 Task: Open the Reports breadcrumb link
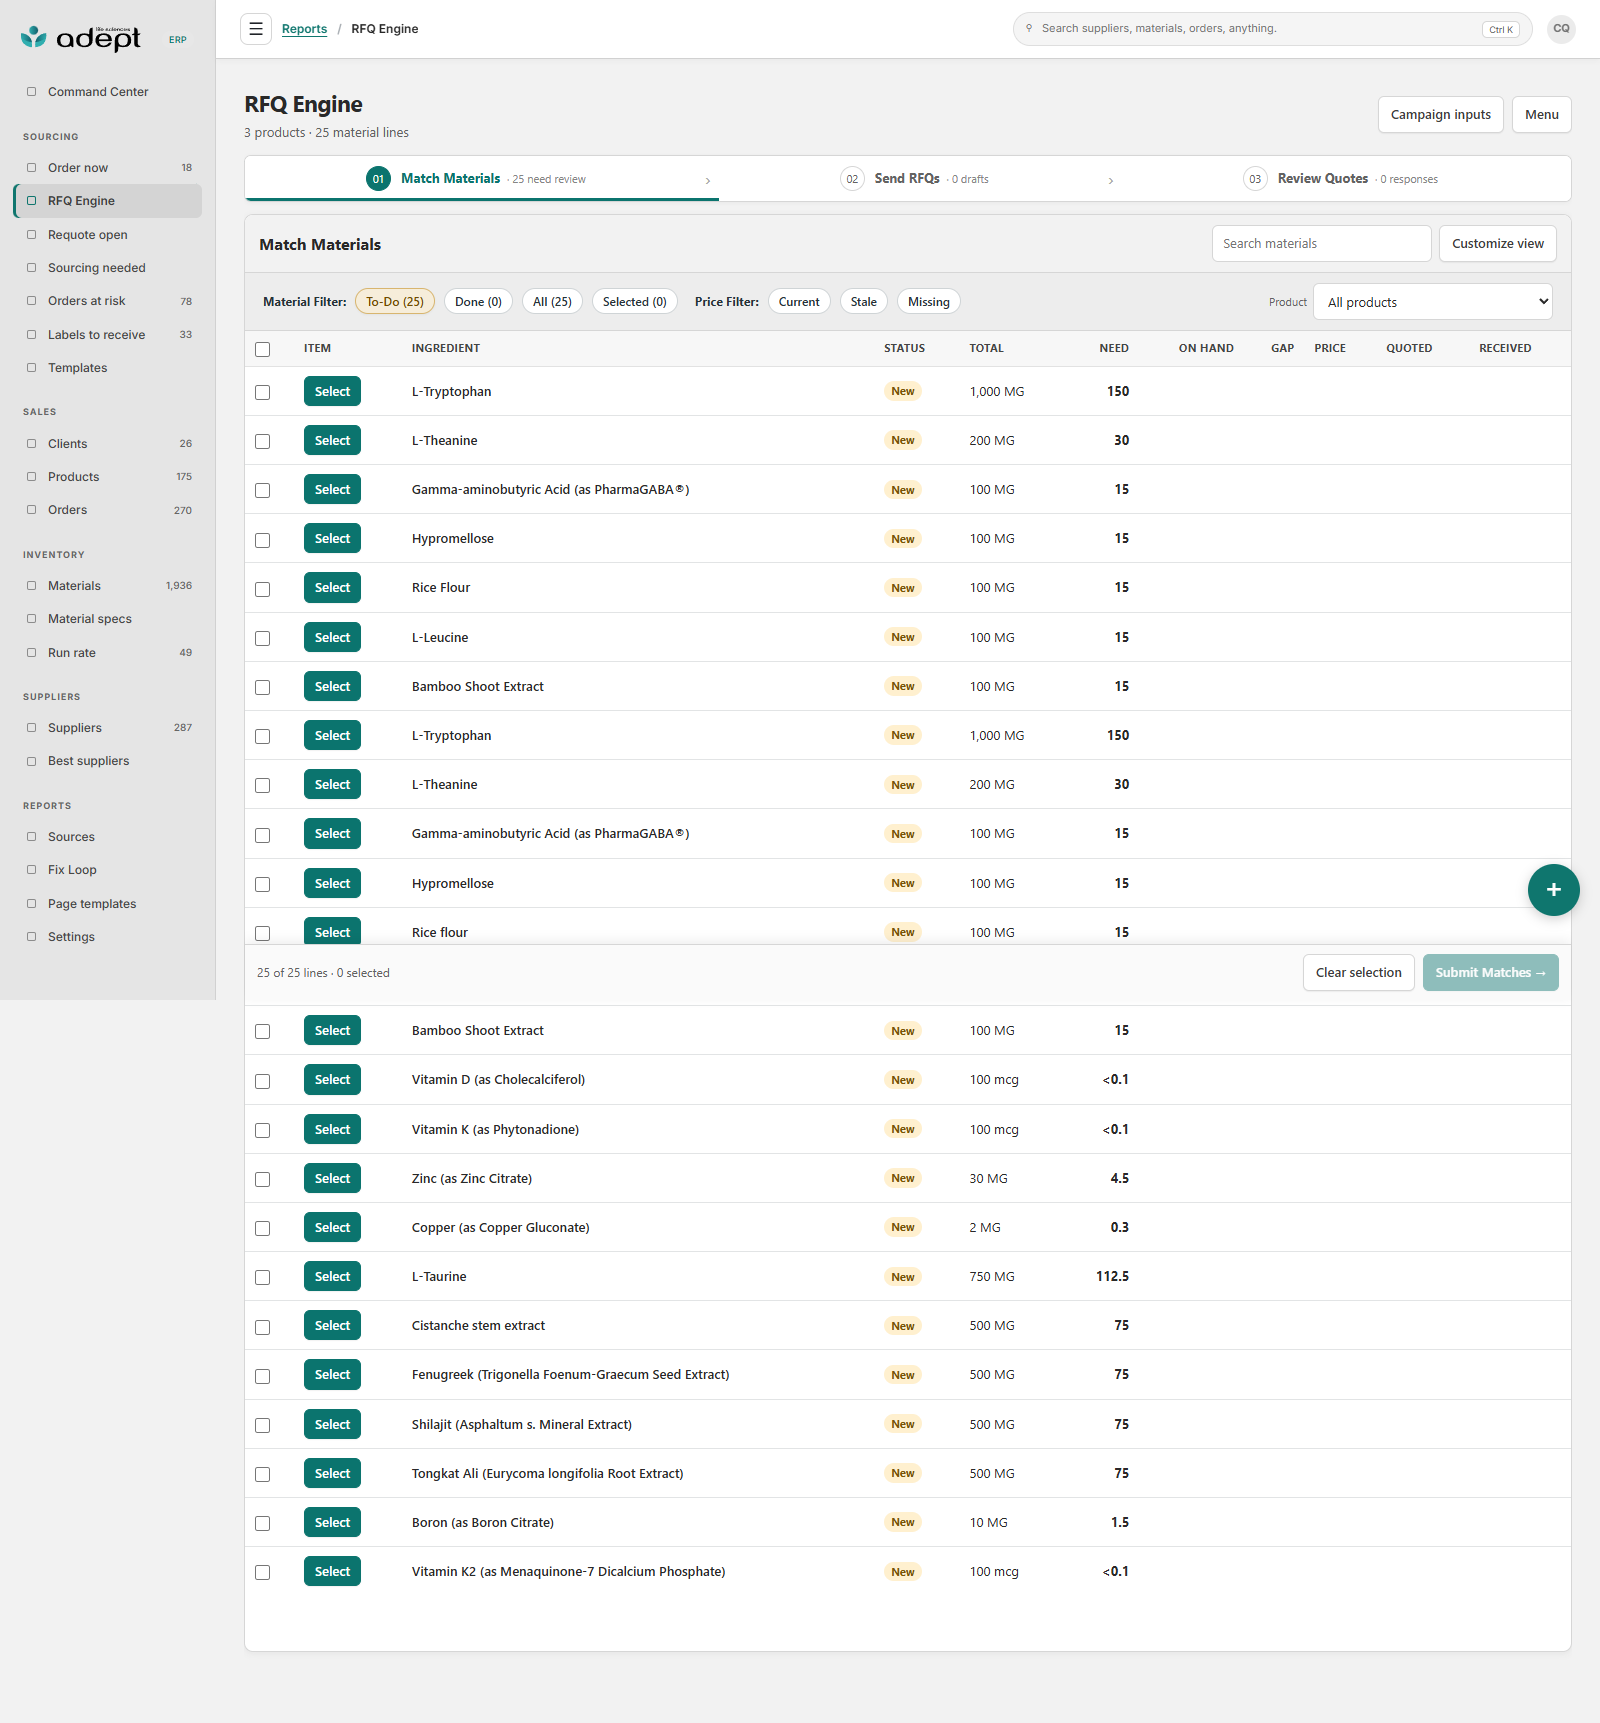pyautogui.click(x=304, y=29)
